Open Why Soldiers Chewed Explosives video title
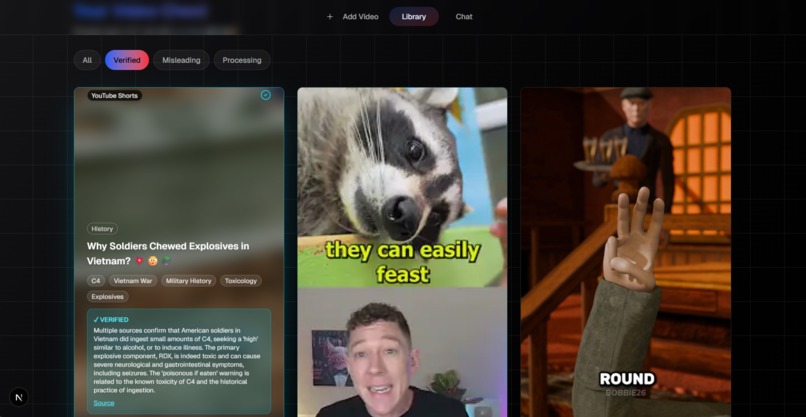The width and height of the screenshot is (806, 417). [x=168, y=253]
